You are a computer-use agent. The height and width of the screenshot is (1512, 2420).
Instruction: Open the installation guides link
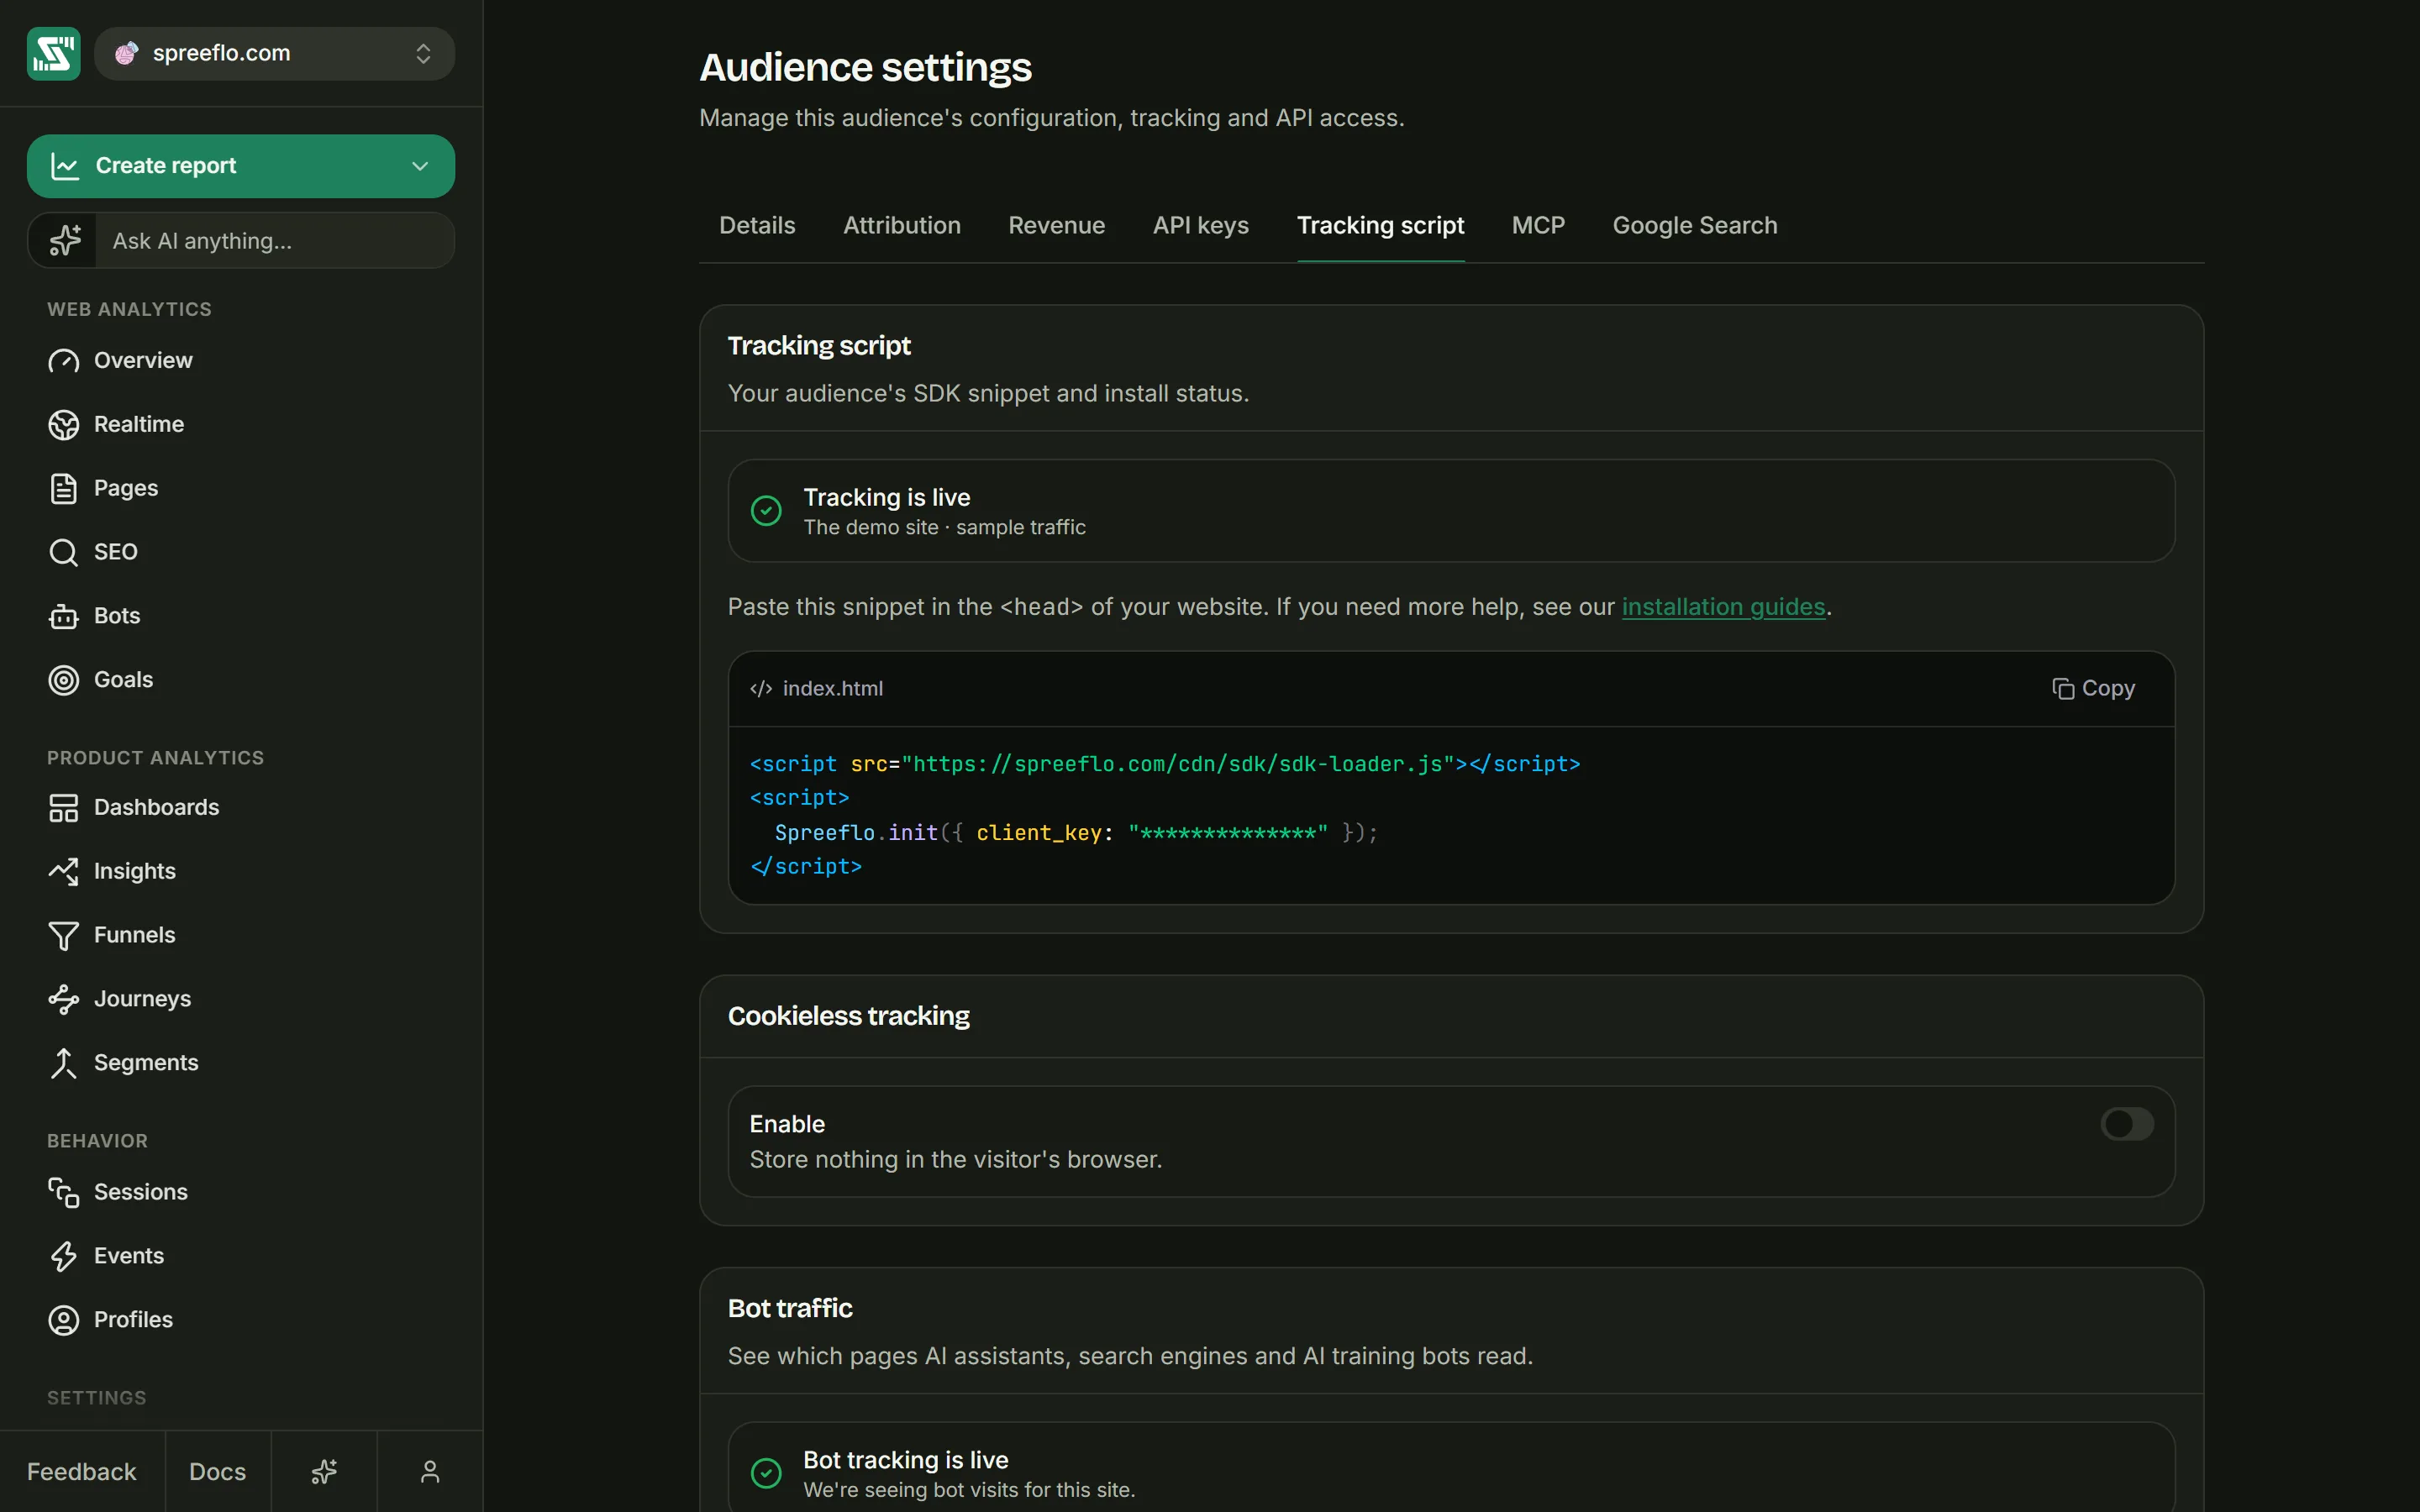point(1723,607)
